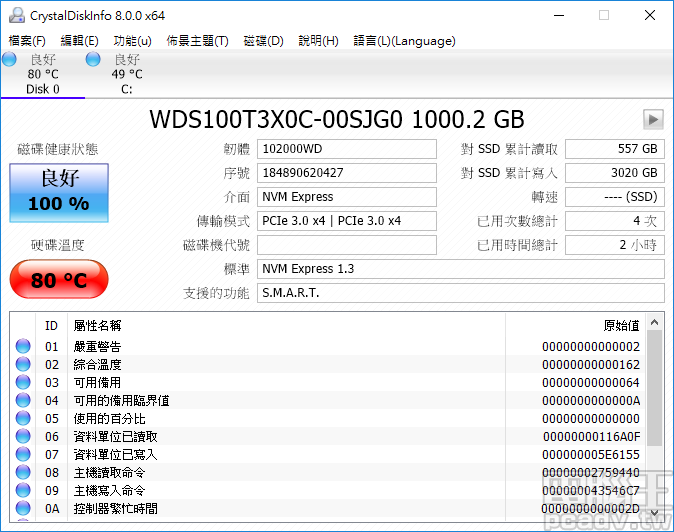Click the power on hours value 2 小時
This screenshot has height=532, width=674.
pyautogui.click(x=615, y=245)
